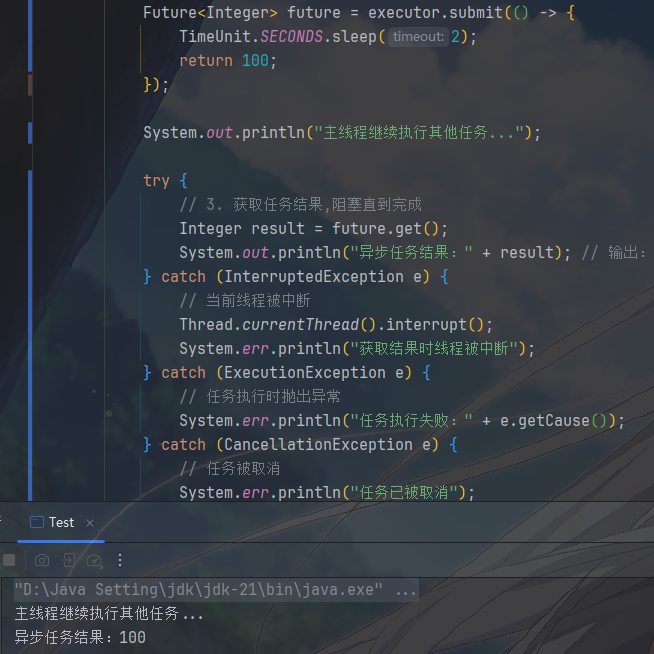Click the profiler gauge icon
This screenshot has height=654, width=654.
point(94,560)
